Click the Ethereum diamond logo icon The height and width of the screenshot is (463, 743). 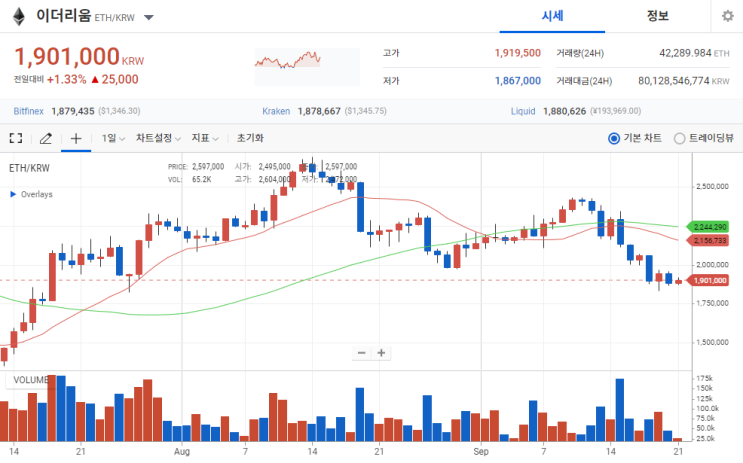tap(19, 17)
